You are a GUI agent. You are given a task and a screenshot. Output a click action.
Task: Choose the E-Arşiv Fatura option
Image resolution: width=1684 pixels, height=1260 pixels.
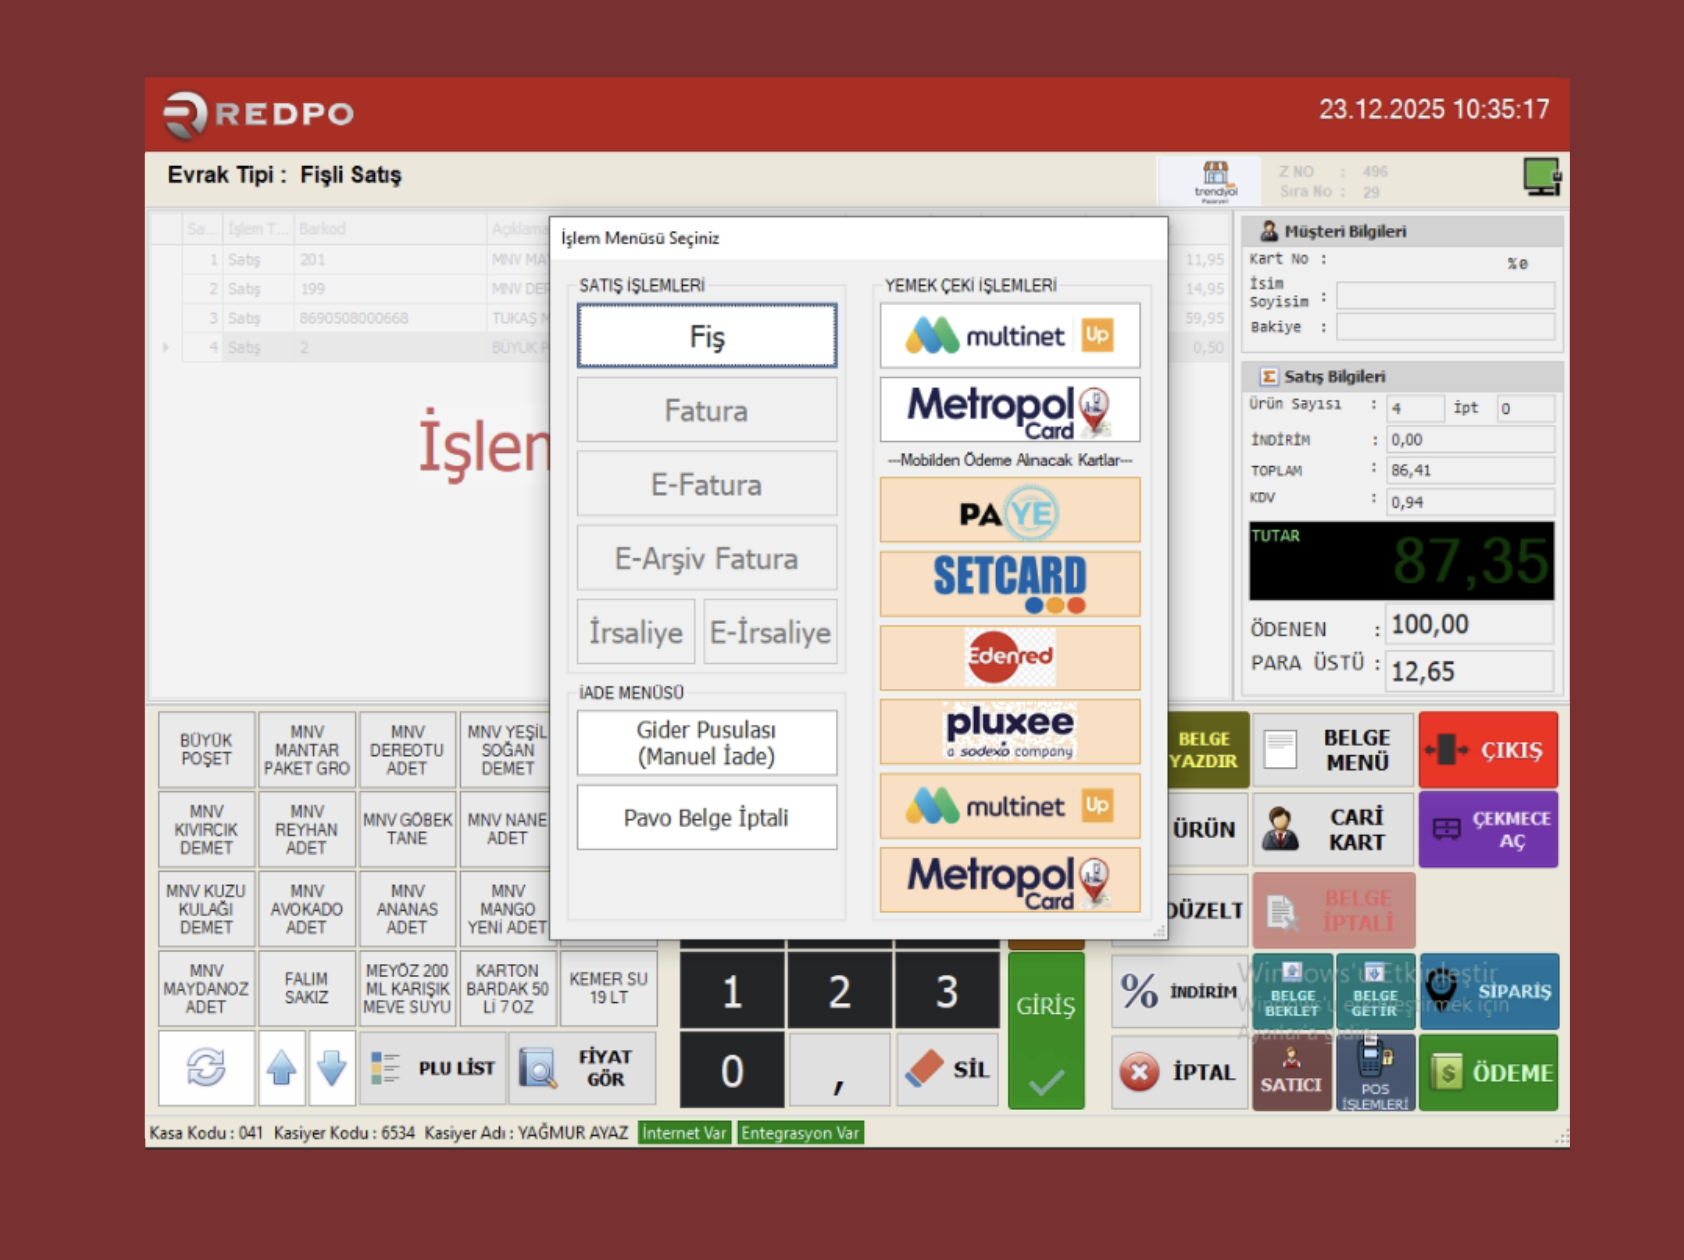point(706,559)
